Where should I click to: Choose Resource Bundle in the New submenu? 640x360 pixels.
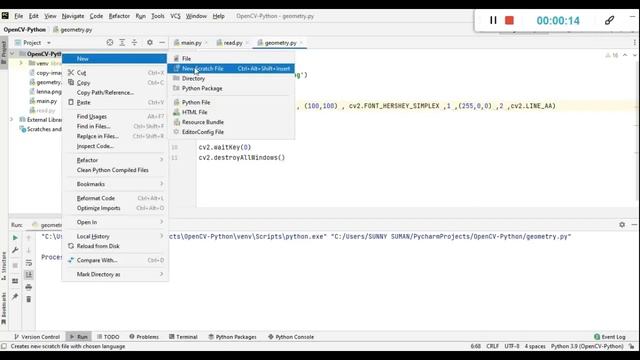[231, 122]
